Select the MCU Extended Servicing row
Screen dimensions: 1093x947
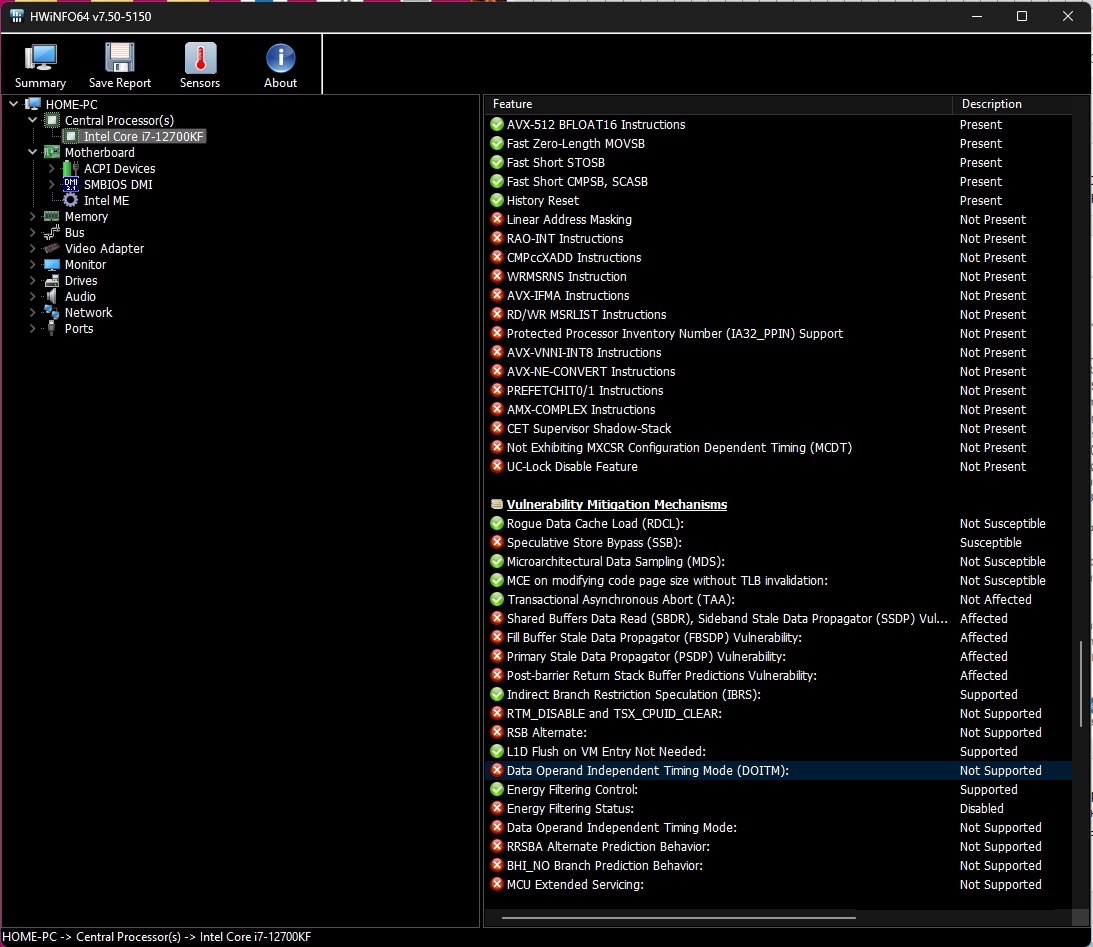pos(779,884)
